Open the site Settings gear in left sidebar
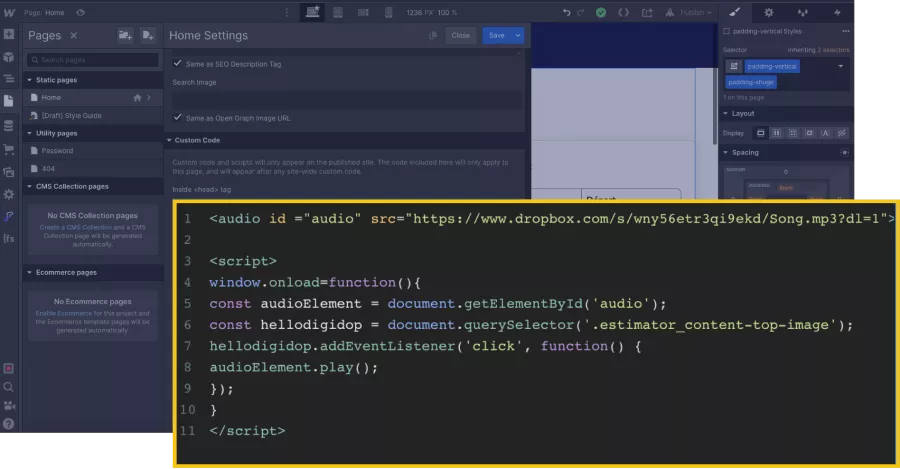 [9, 194]
